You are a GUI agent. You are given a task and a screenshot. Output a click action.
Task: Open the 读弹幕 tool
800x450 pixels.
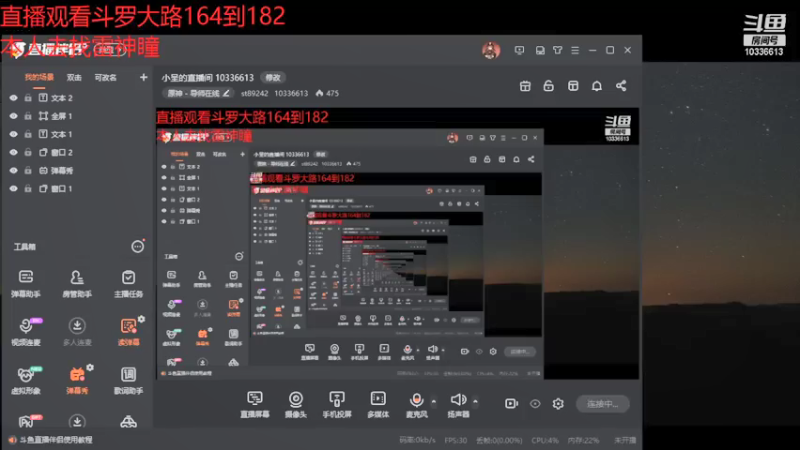tap(128, 332)
